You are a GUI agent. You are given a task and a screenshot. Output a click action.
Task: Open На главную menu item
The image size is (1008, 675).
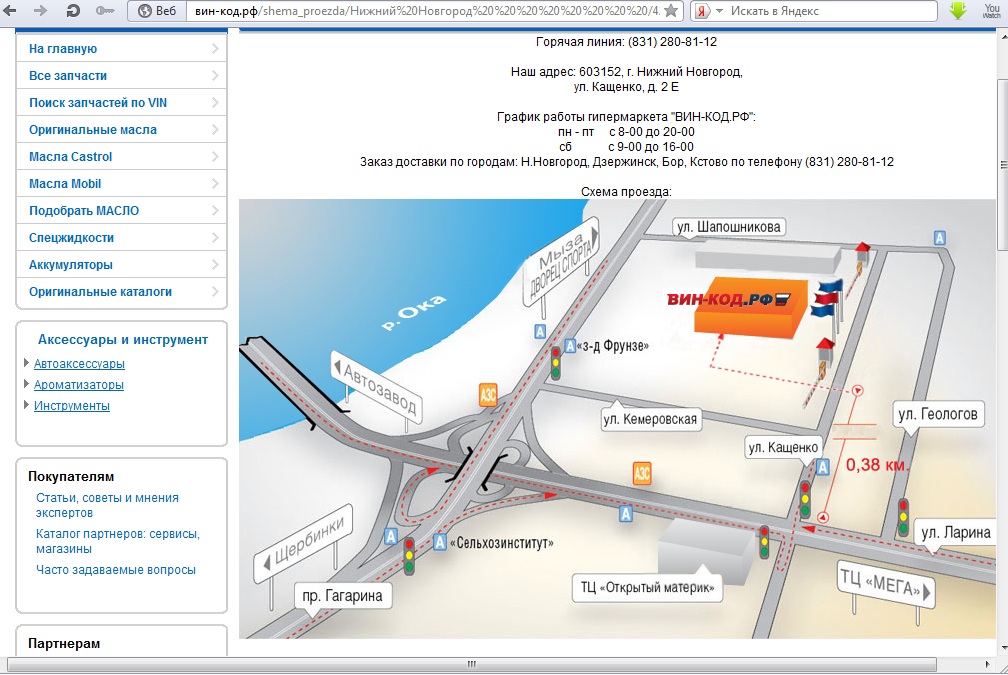[x=122, y=49]
